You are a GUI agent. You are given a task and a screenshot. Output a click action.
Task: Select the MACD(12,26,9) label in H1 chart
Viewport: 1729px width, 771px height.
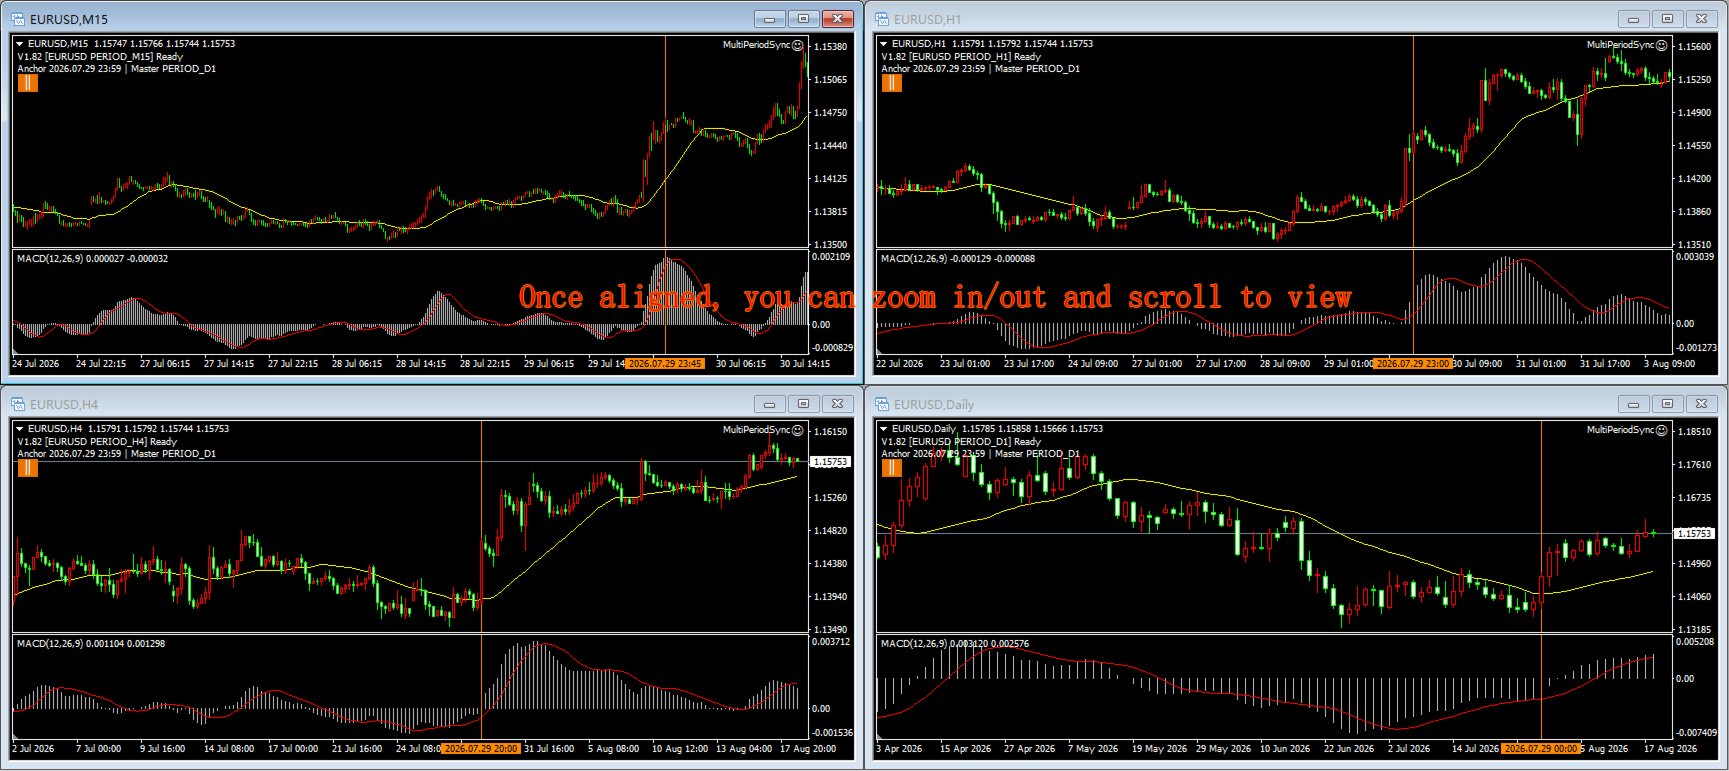[914, 259]
